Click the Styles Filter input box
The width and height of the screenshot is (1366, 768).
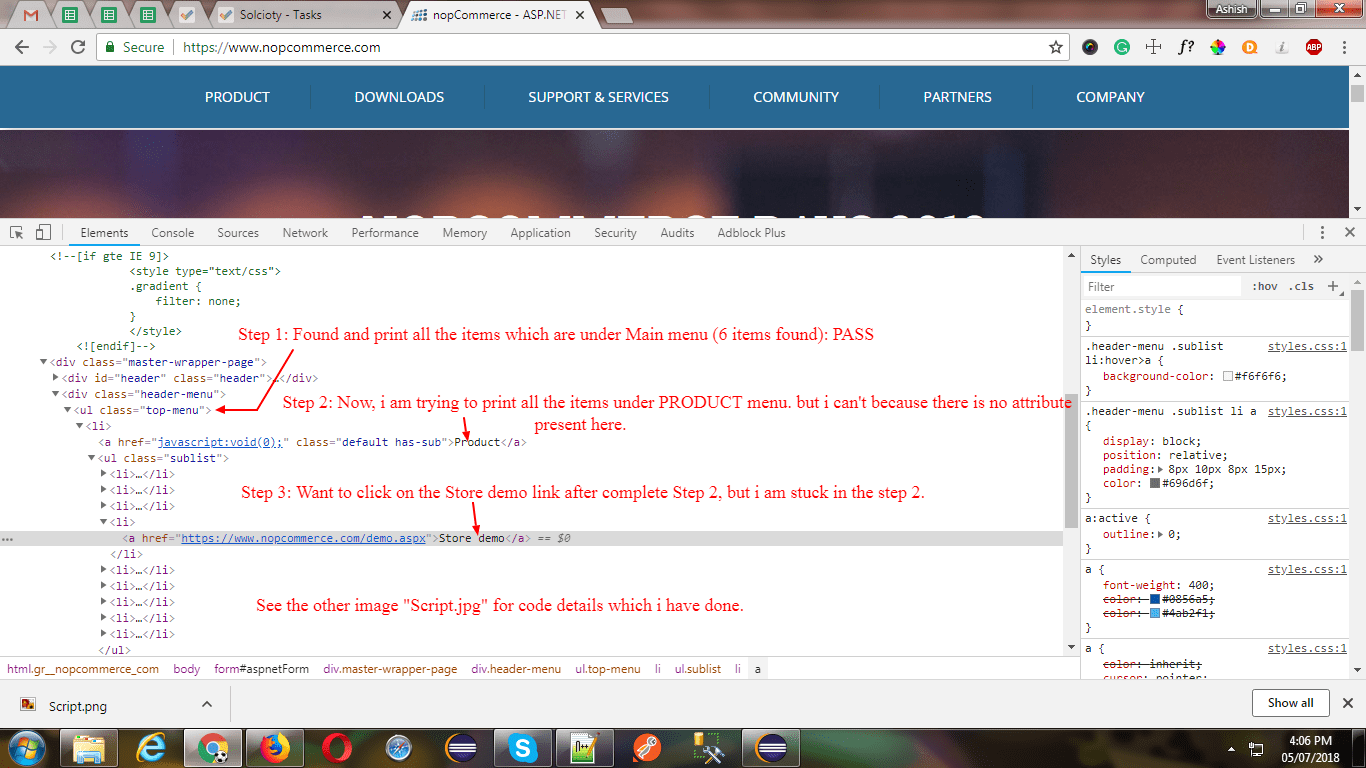1163,287
